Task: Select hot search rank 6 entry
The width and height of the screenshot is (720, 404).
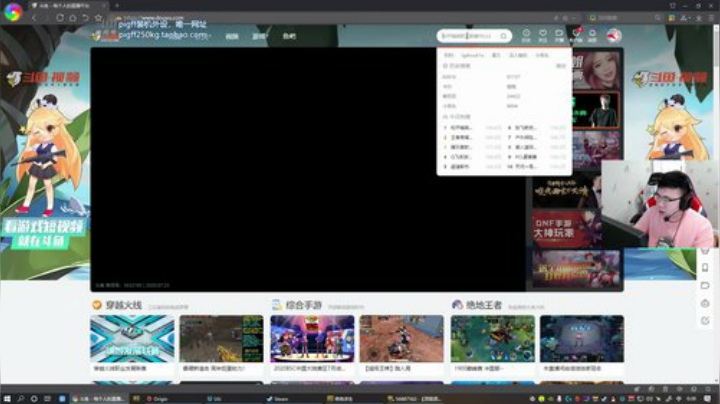Action: [x=536, y=128]
